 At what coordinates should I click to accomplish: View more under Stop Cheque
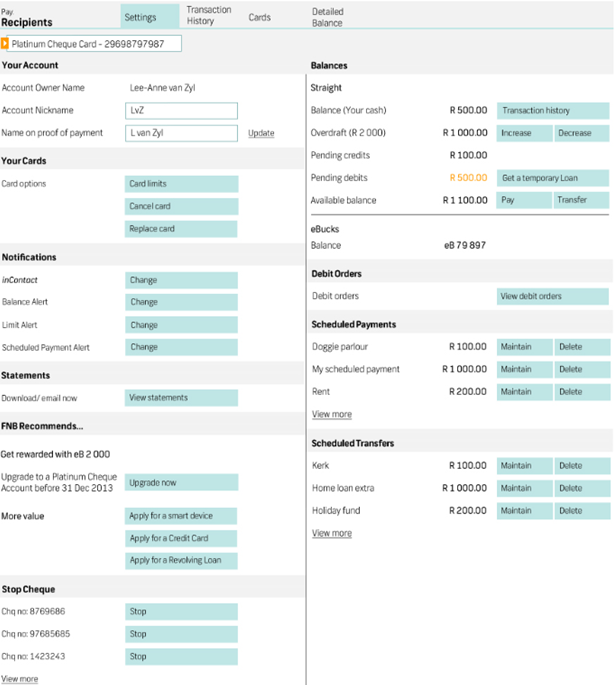pyautogui.click(x=20, y=679)
